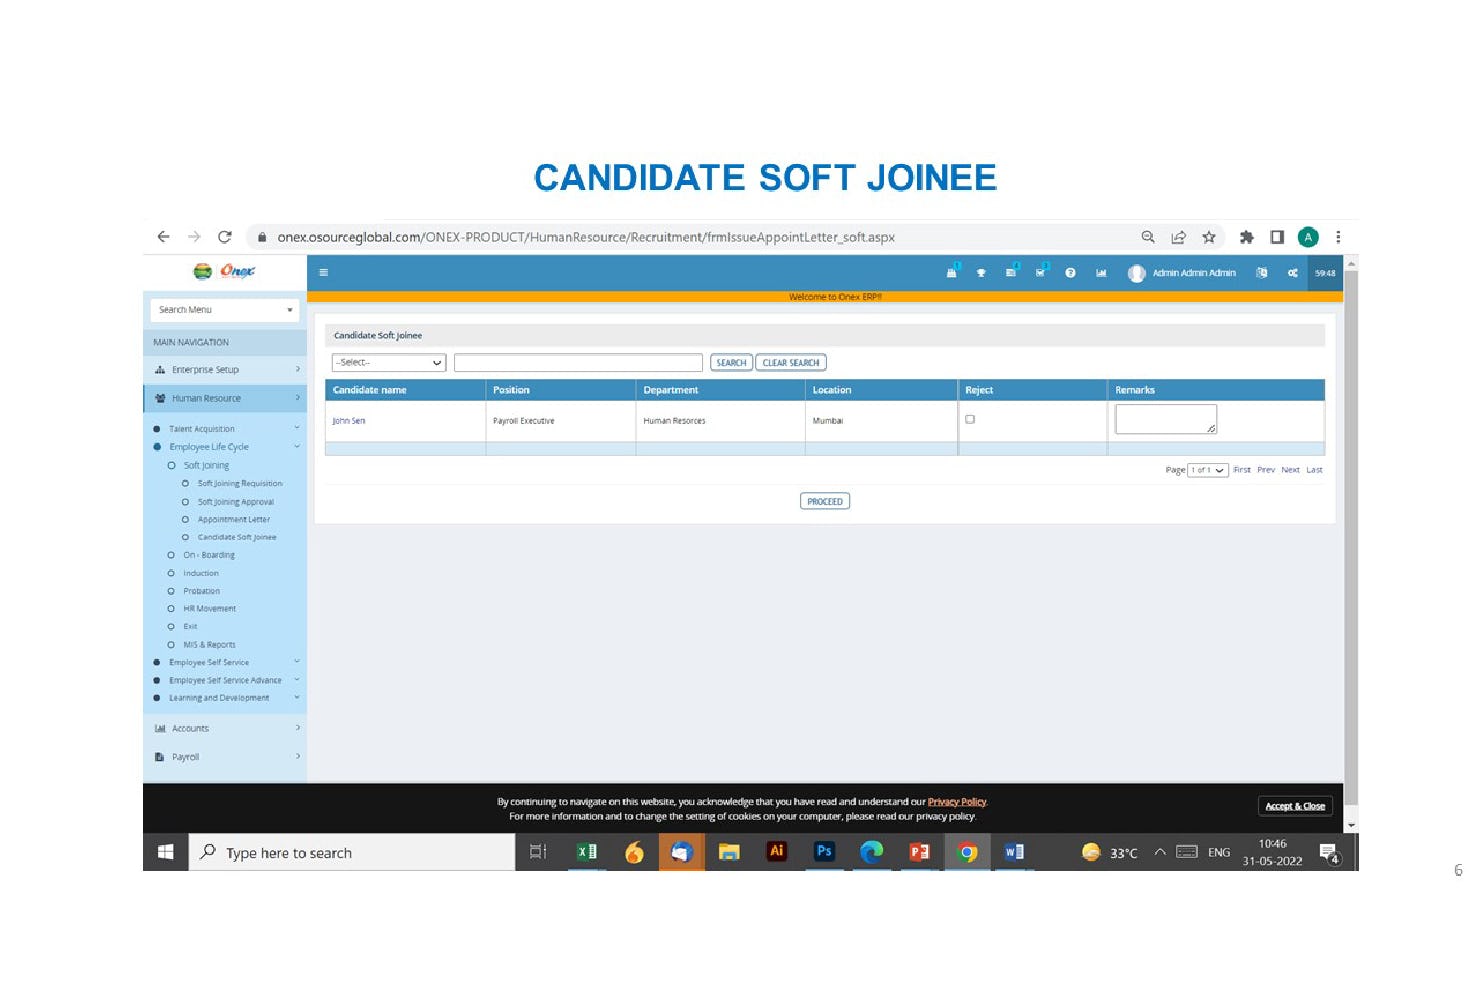Image resolution: width=1480 pixels, height=987 pixels.
Task: Click the Accounts ledger icon in sidebar
Action: coord(162,728)
